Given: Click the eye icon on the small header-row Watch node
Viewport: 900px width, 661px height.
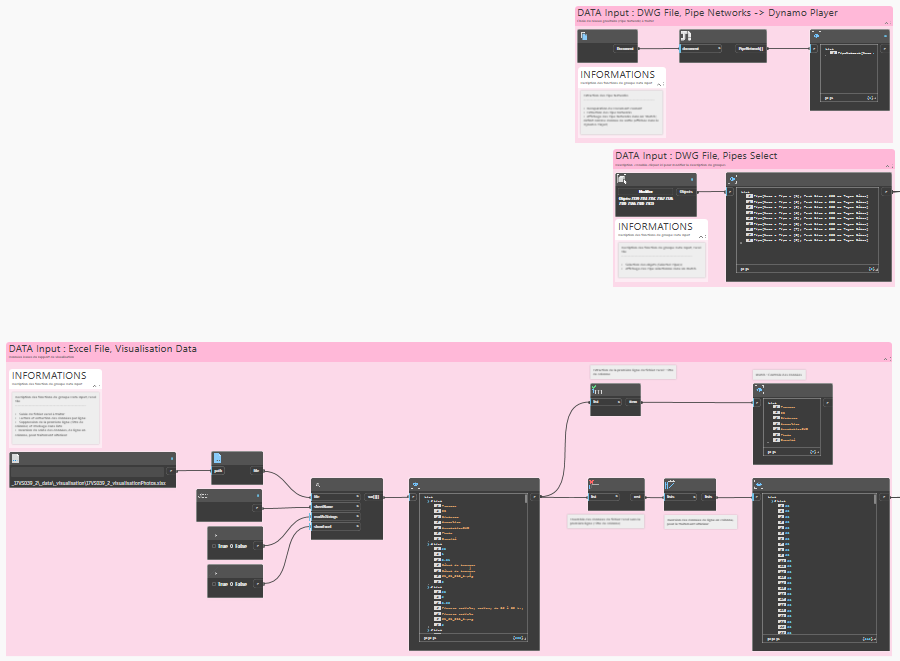Looking at the screenshot, I should coord(759,390).
